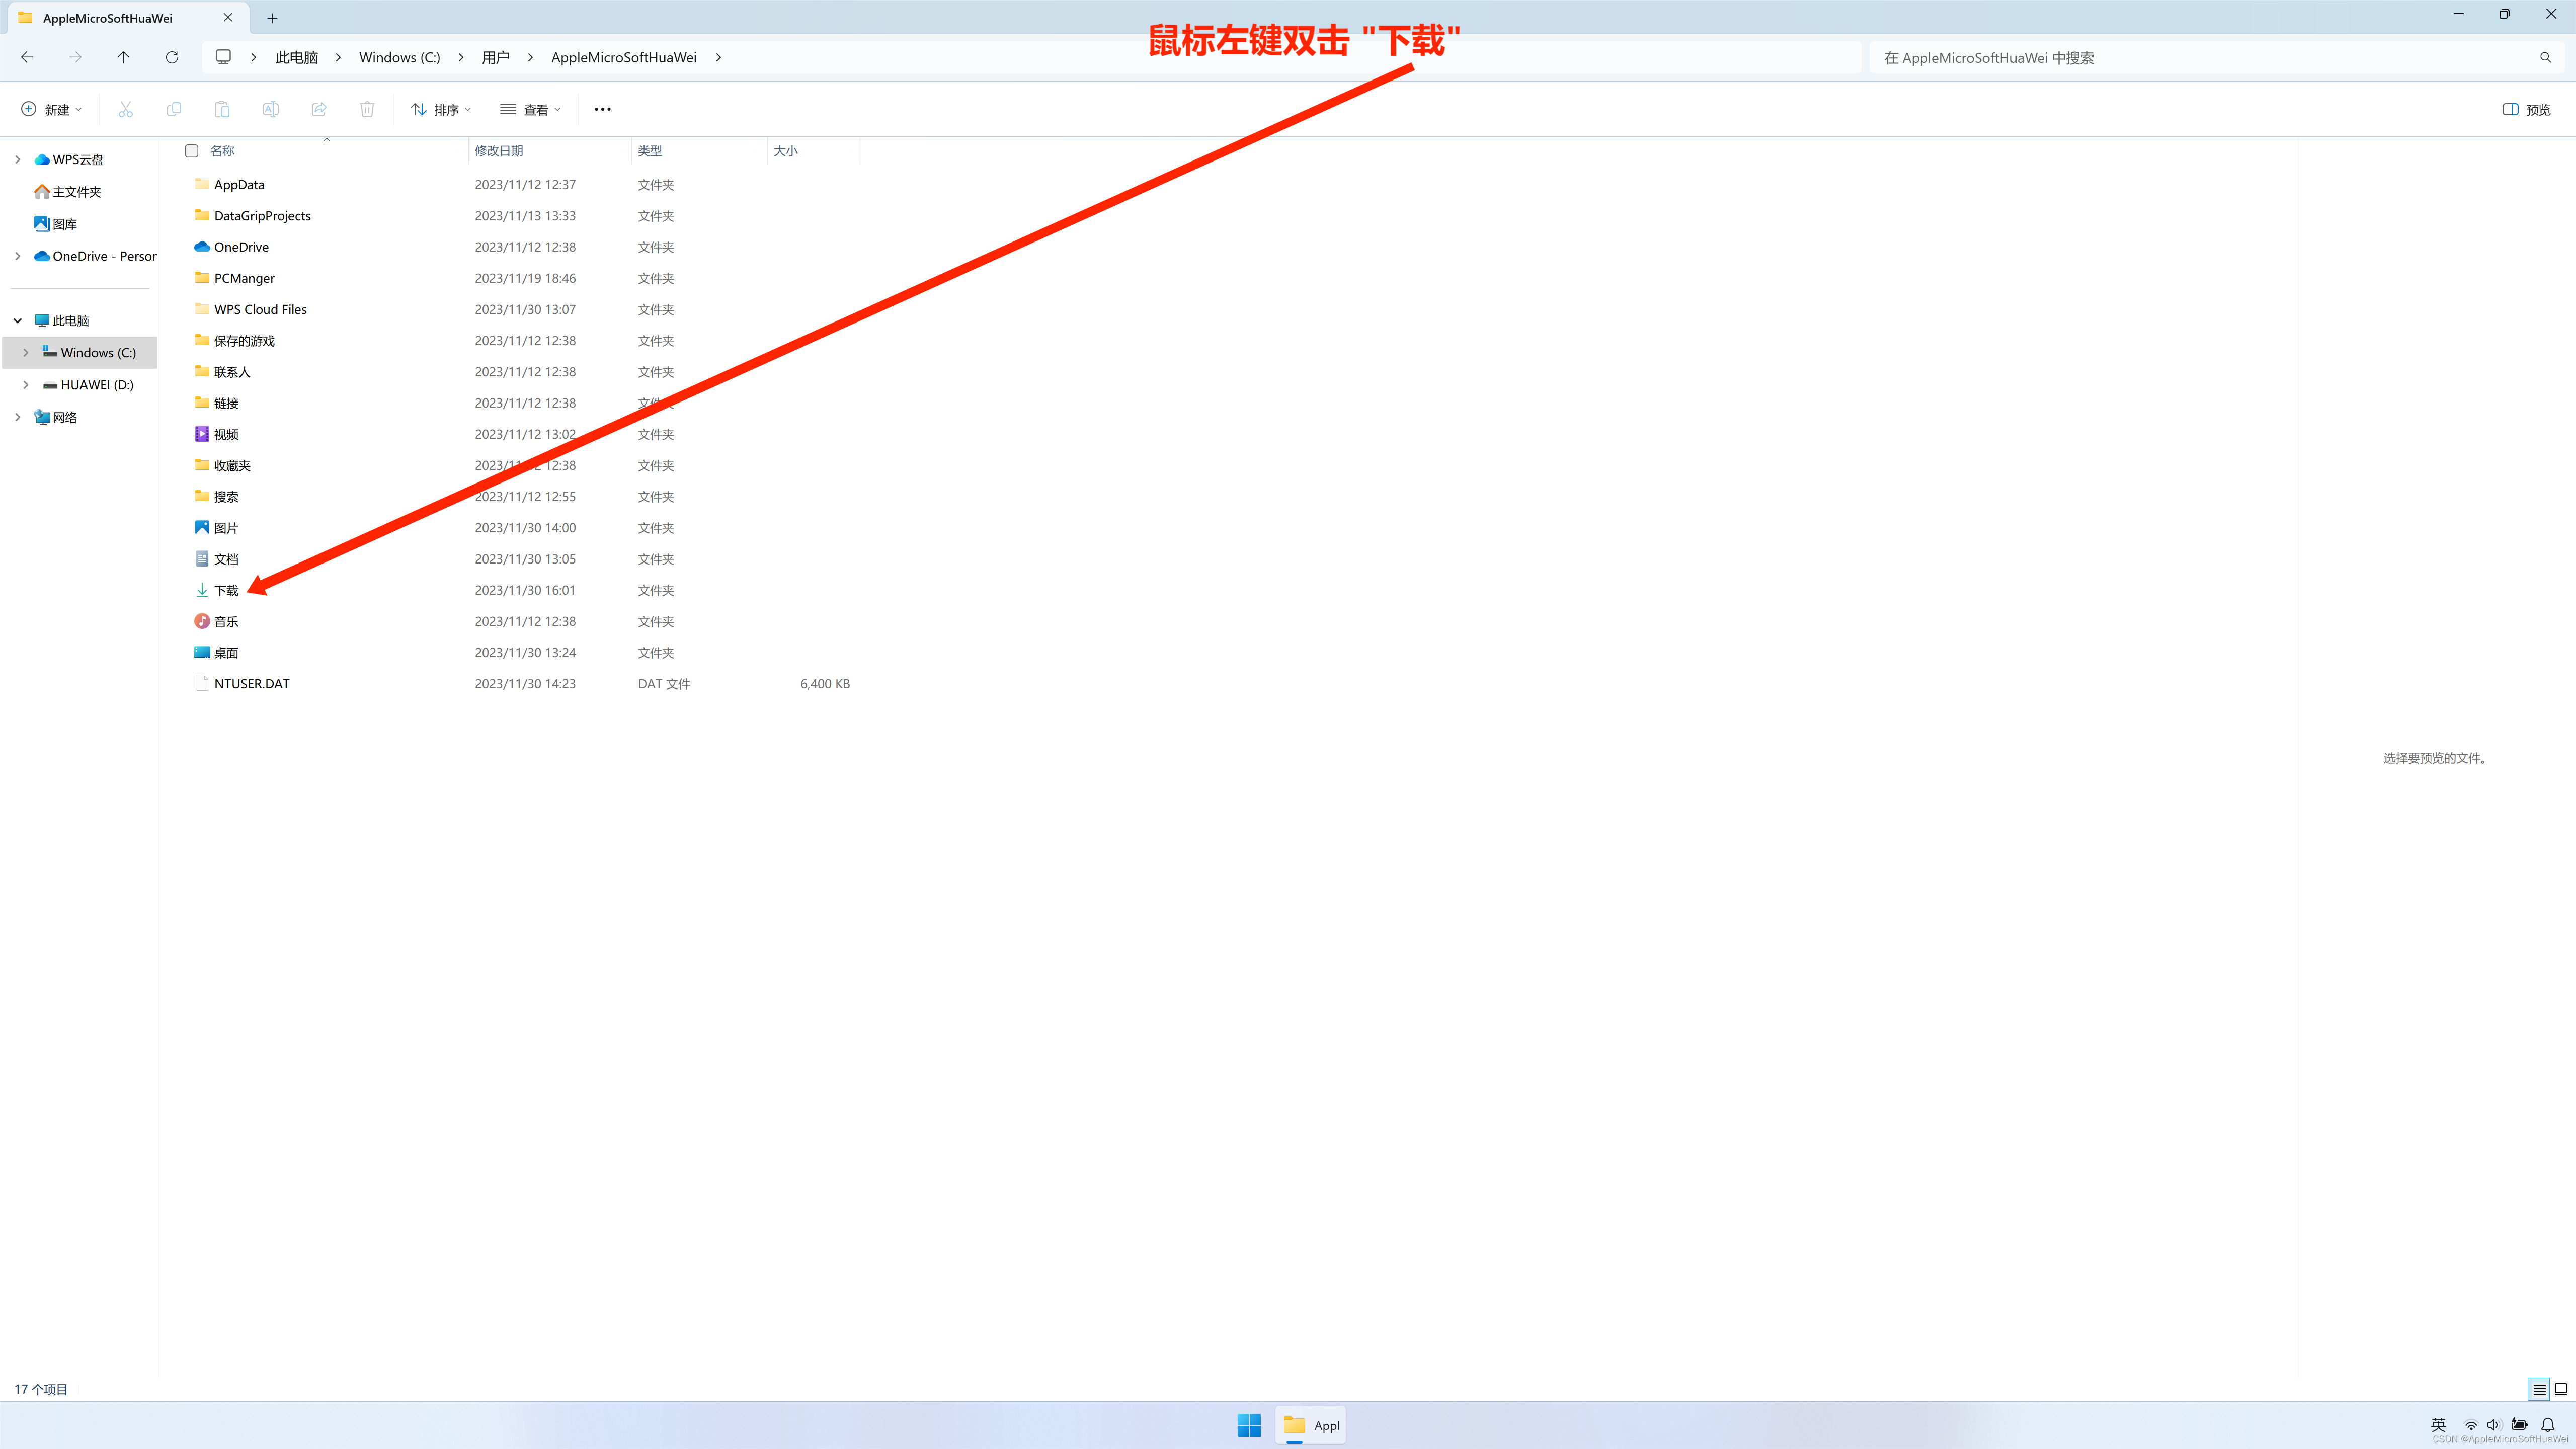Click the 新建 new button
The image size is (2576, 1449).
(52, 109)
